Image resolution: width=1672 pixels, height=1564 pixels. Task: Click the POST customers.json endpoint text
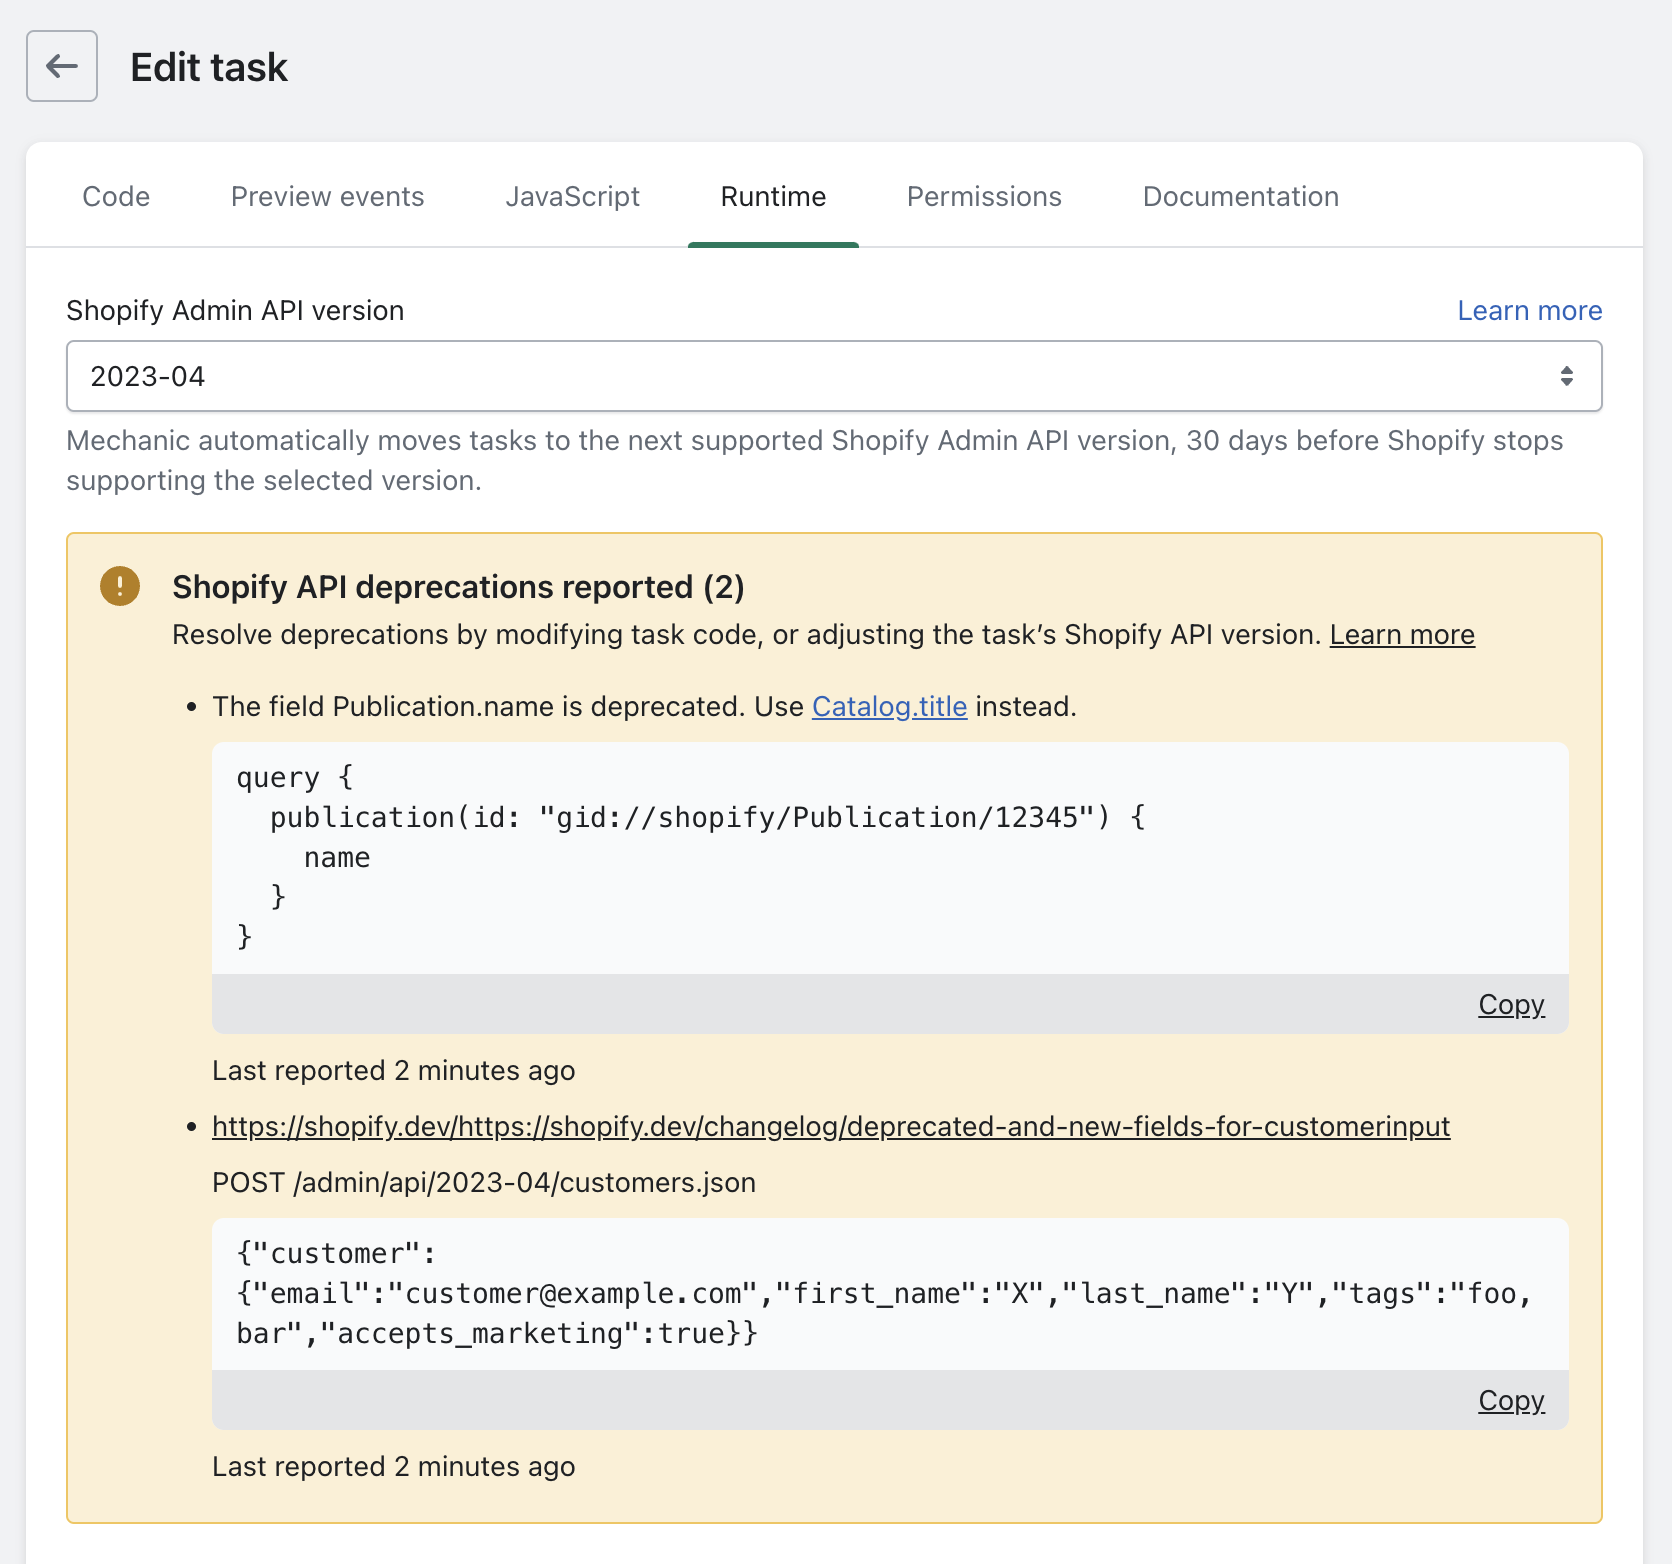click(x=483, y=1183)
